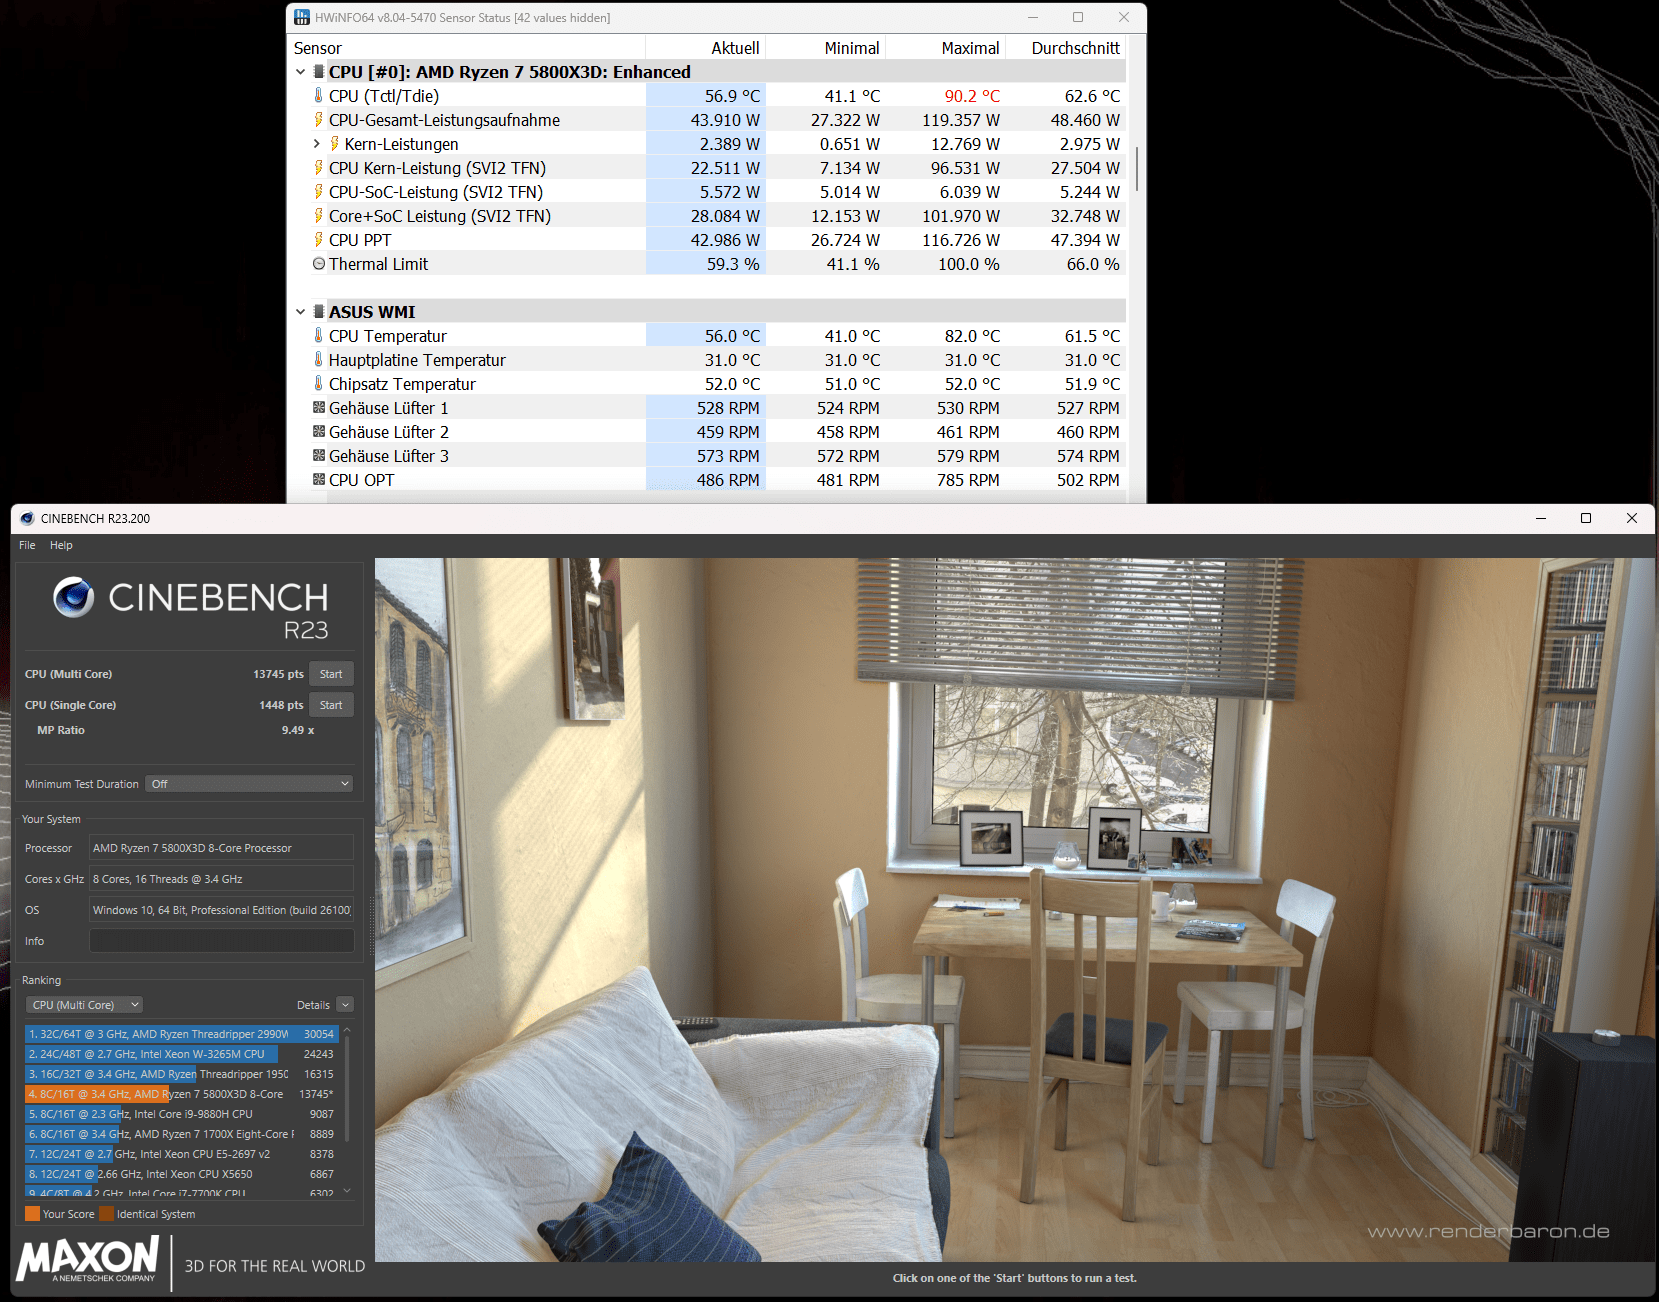Click the Cinebench sphere logo in sidebar
The height and width of the screenshot is (1302, 1659).
point(73,597)
